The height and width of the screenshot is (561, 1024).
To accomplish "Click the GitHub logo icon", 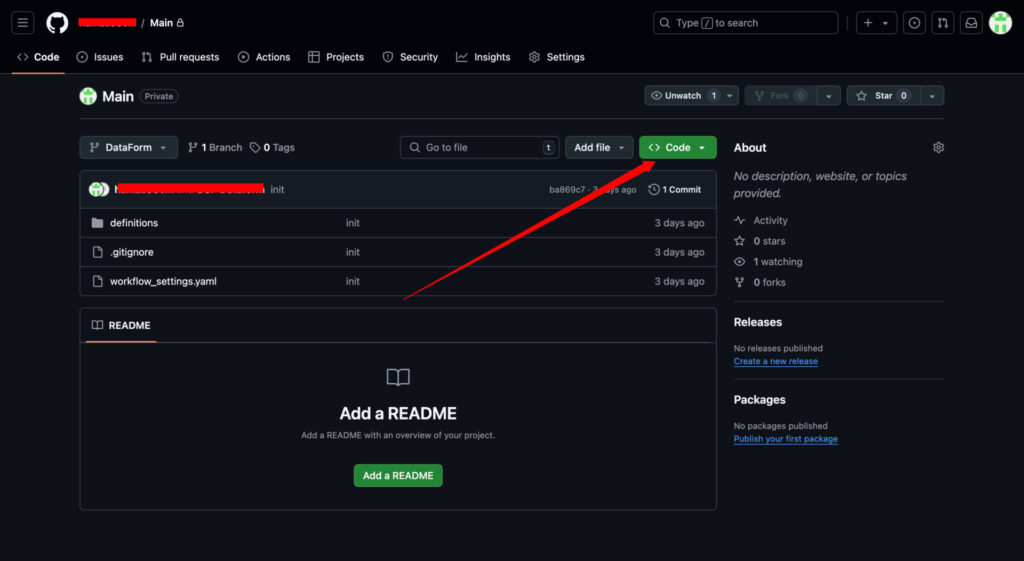I will (58, 23).
